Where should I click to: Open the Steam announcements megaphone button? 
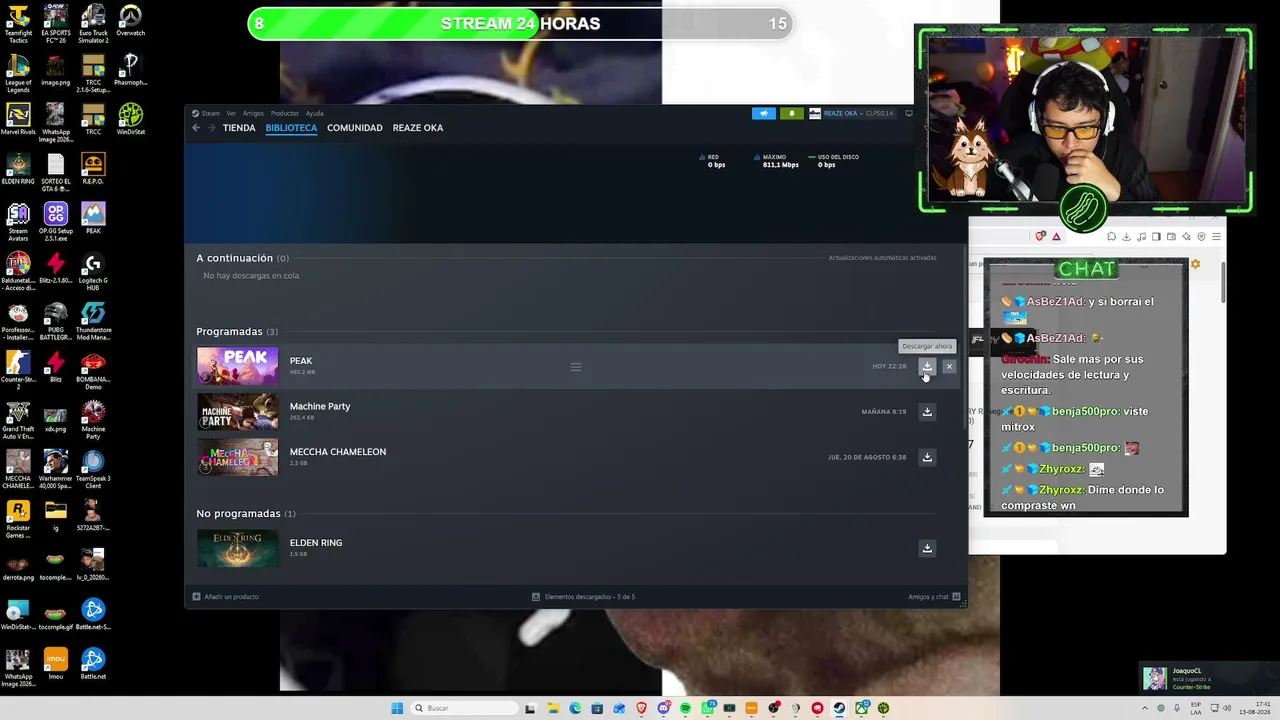click(764, 113)
